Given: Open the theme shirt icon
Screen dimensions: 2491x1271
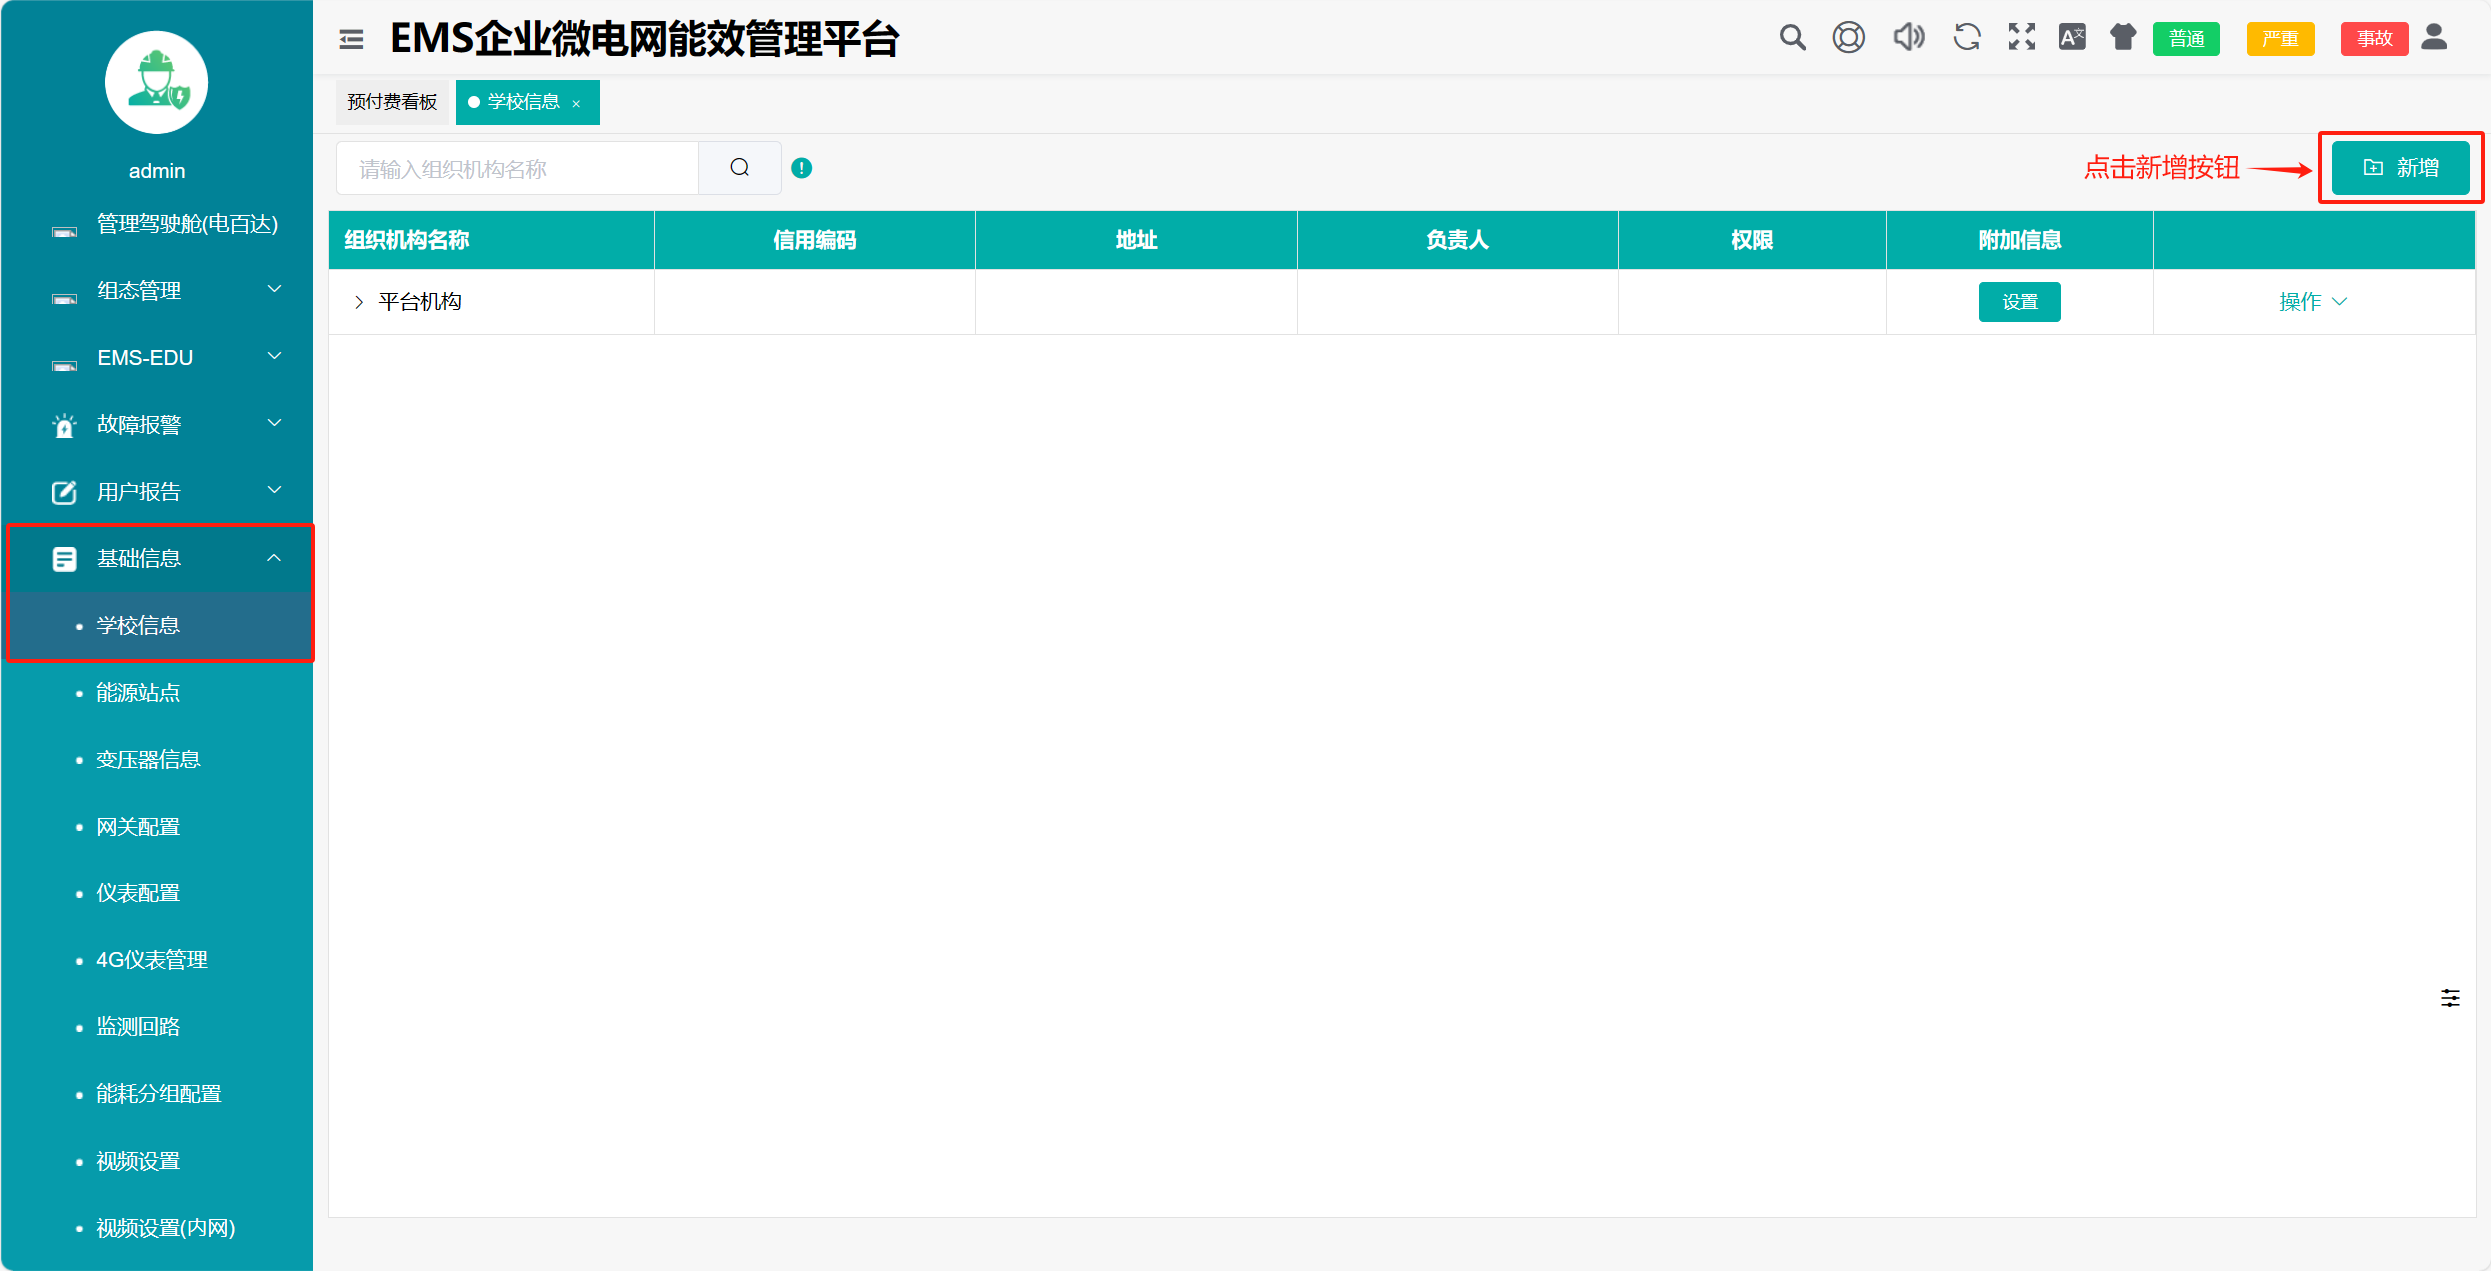Looking at the screenshot, I should pos(2123,38).
